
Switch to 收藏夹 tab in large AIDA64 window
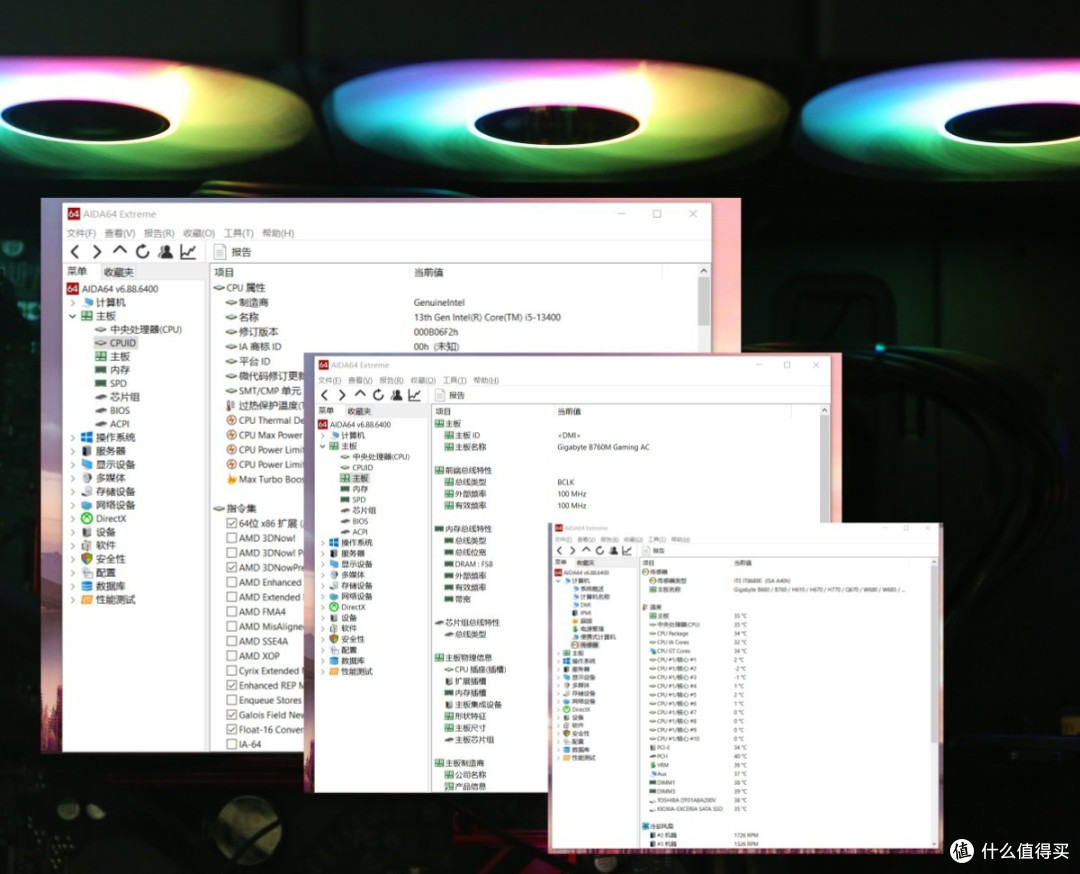pyautogui.click(x=118, y=272)
